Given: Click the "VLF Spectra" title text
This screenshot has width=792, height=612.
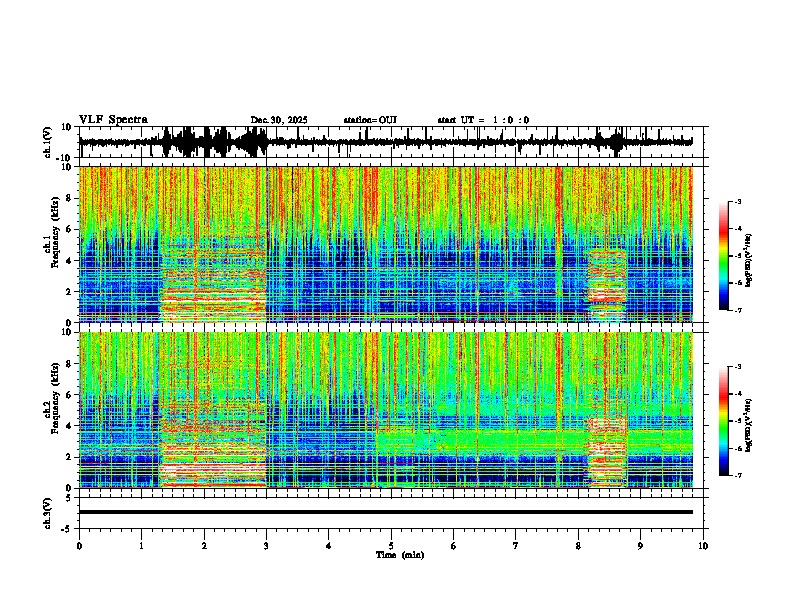Looking at the screenshot, I should [x=113, y=120].
